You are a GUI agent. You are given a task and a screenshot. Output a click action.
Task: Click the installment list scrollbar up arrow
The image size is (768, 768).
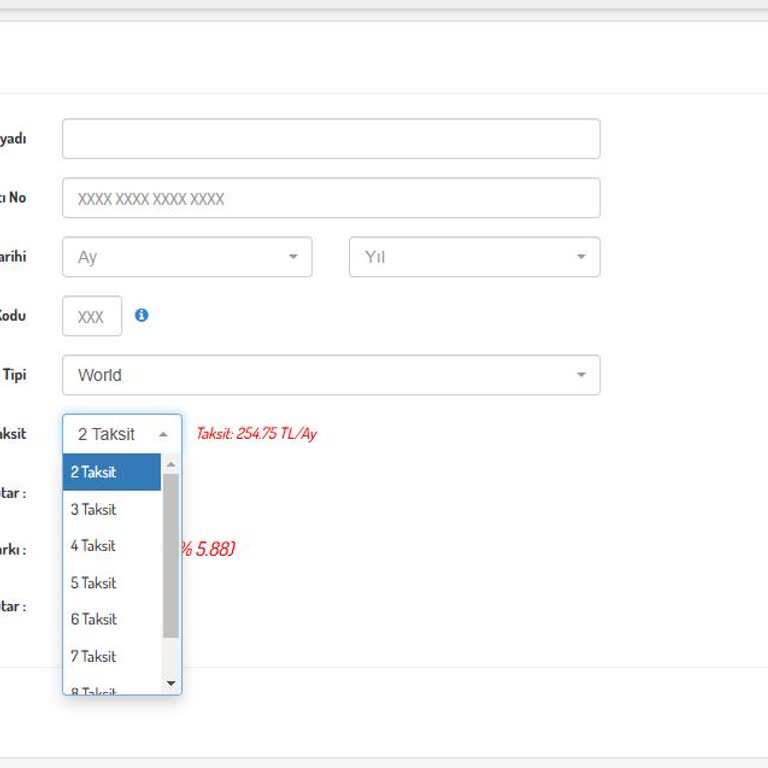pyautogui.click(x=171, y=464)
